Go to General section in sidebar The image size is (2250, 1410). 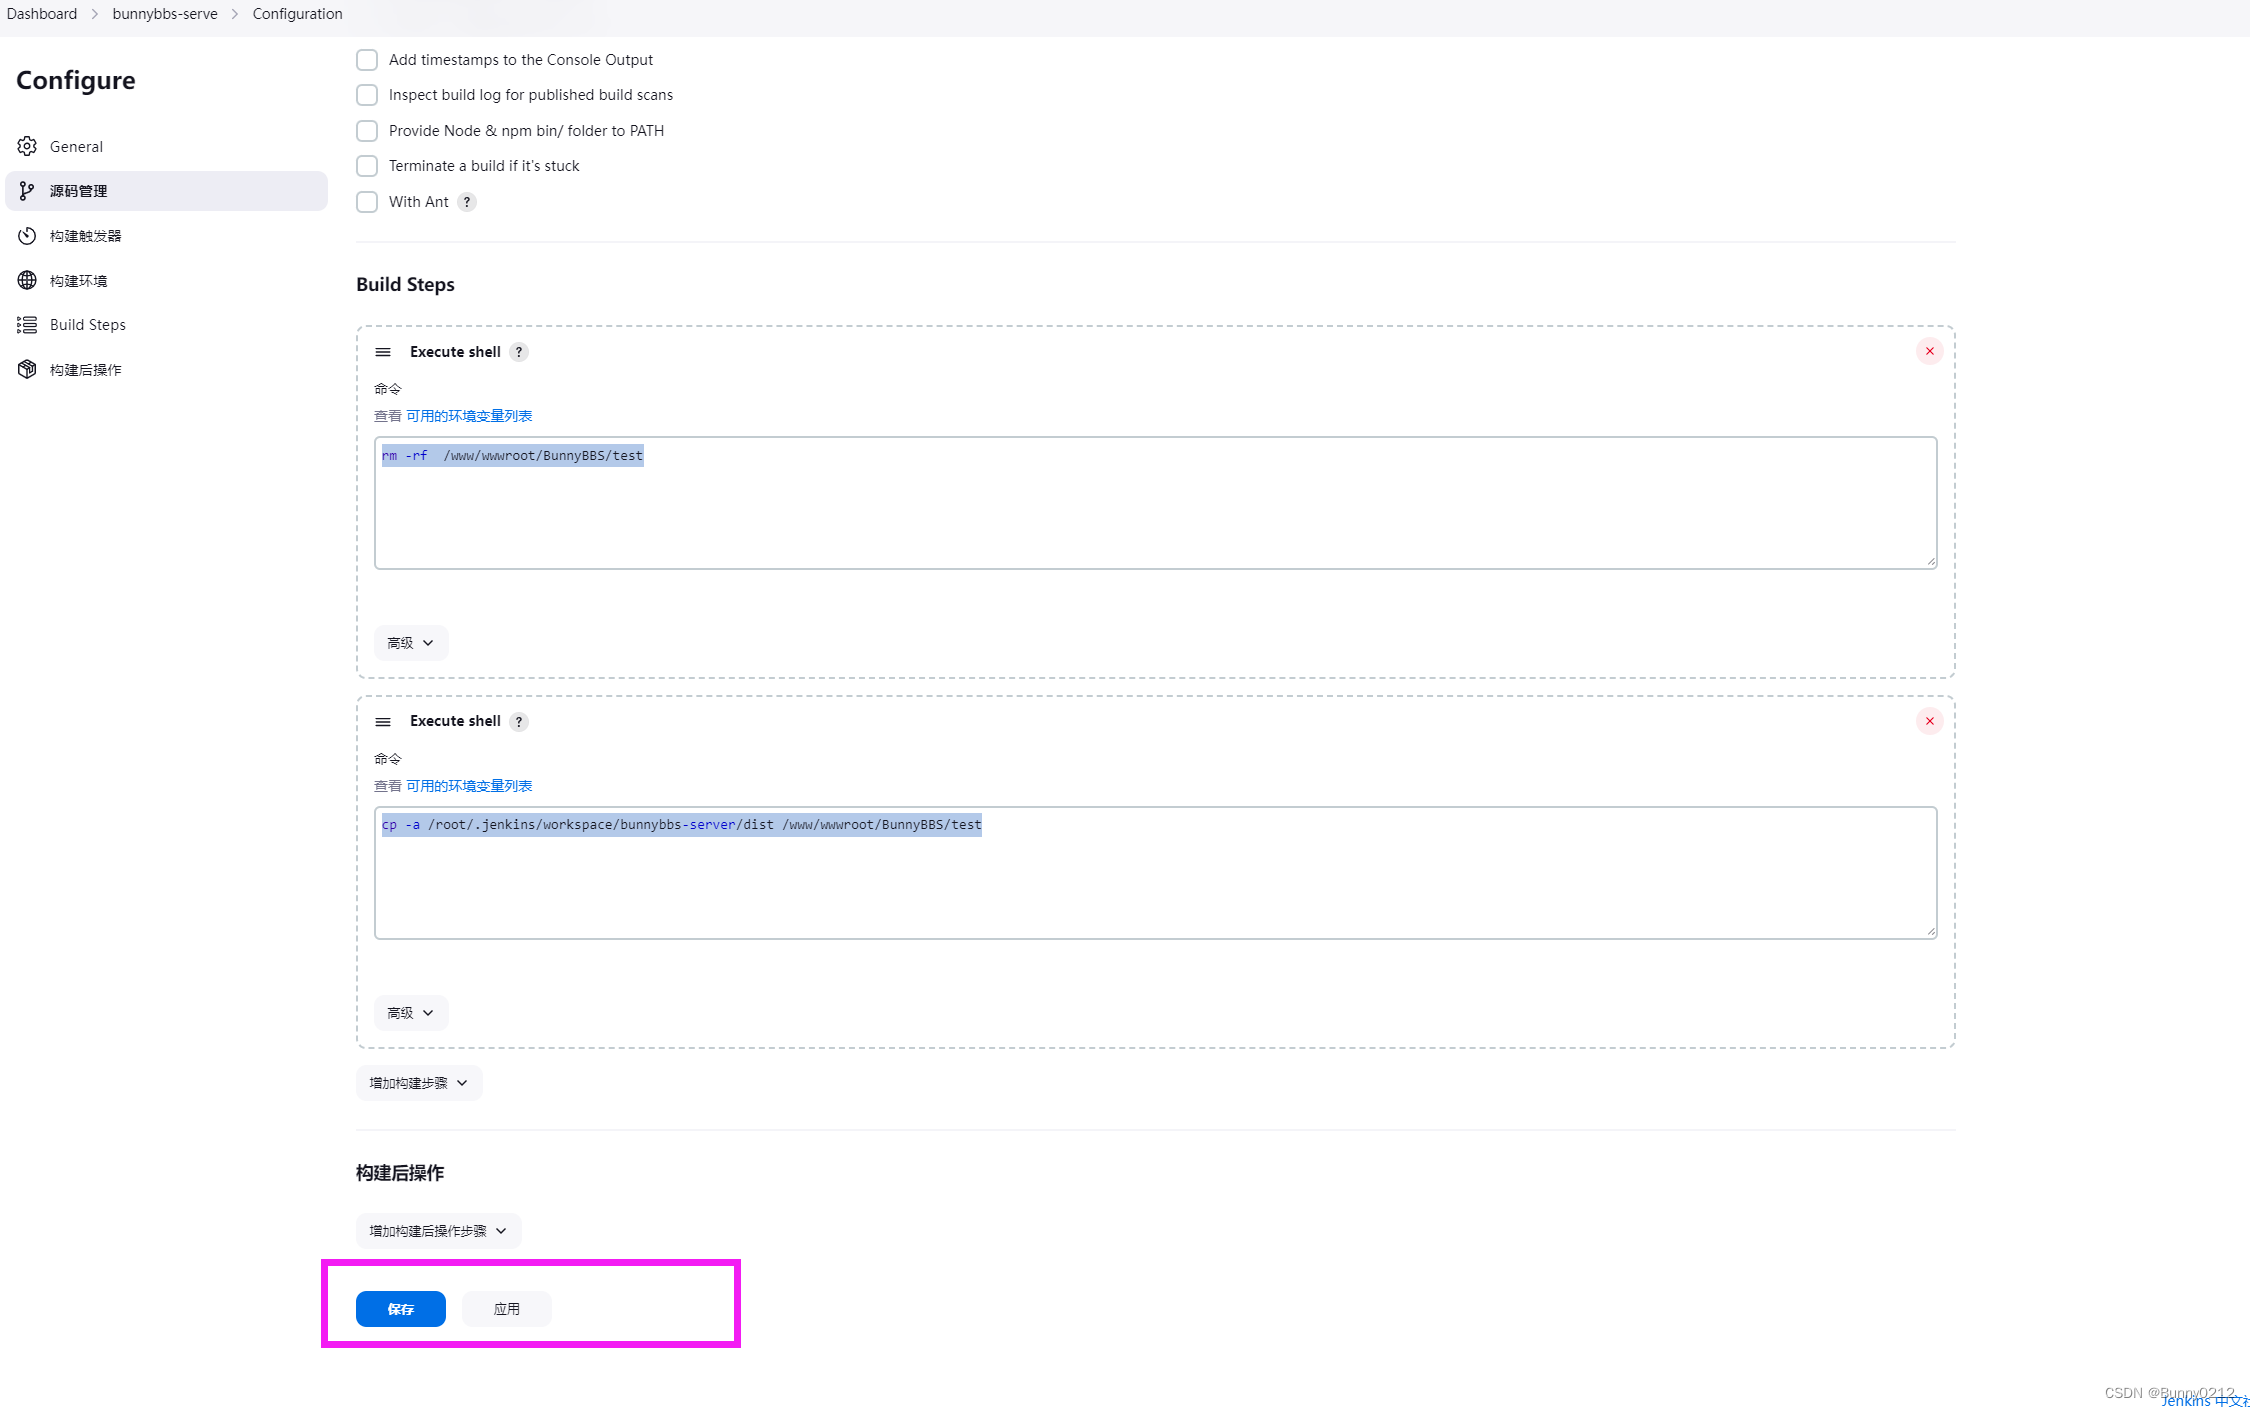click(x=166, y=146)
